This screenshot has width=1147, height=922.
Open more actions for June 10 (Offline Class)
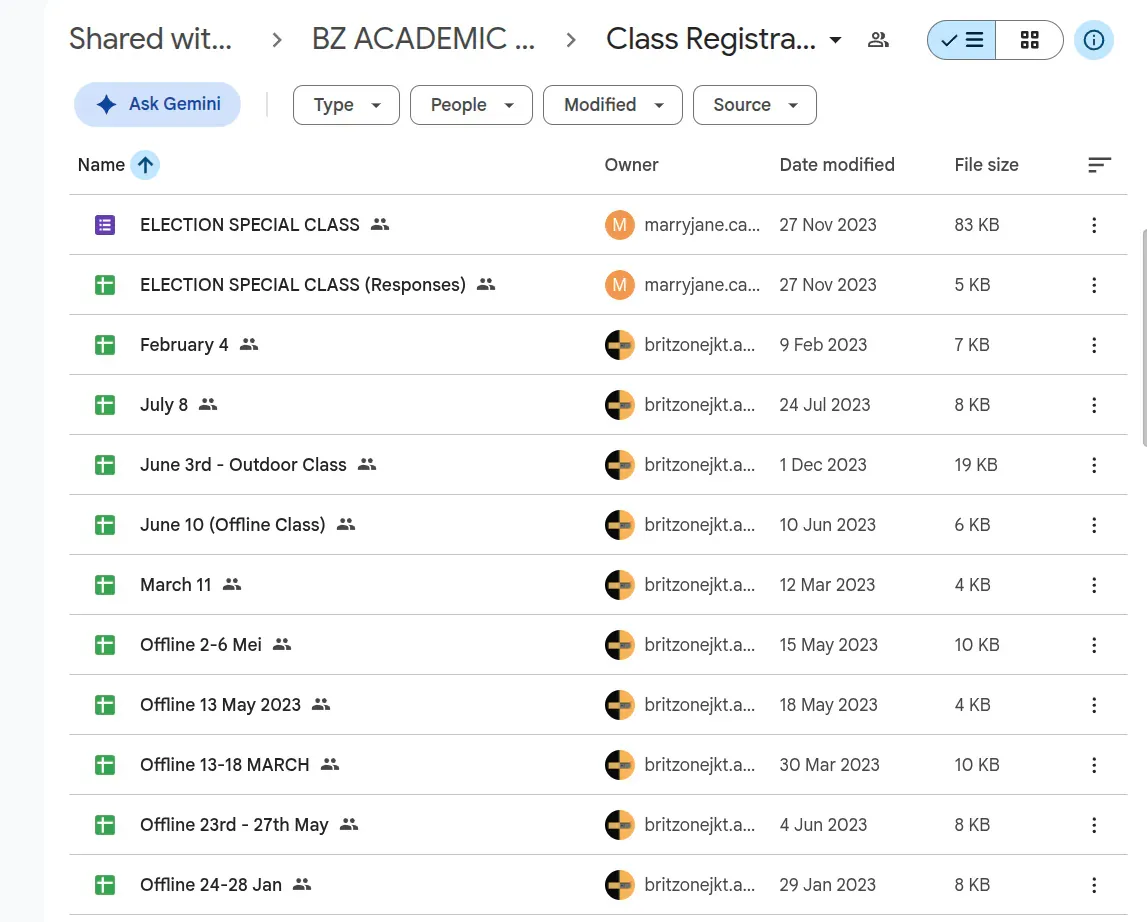tap(1094, 525)
